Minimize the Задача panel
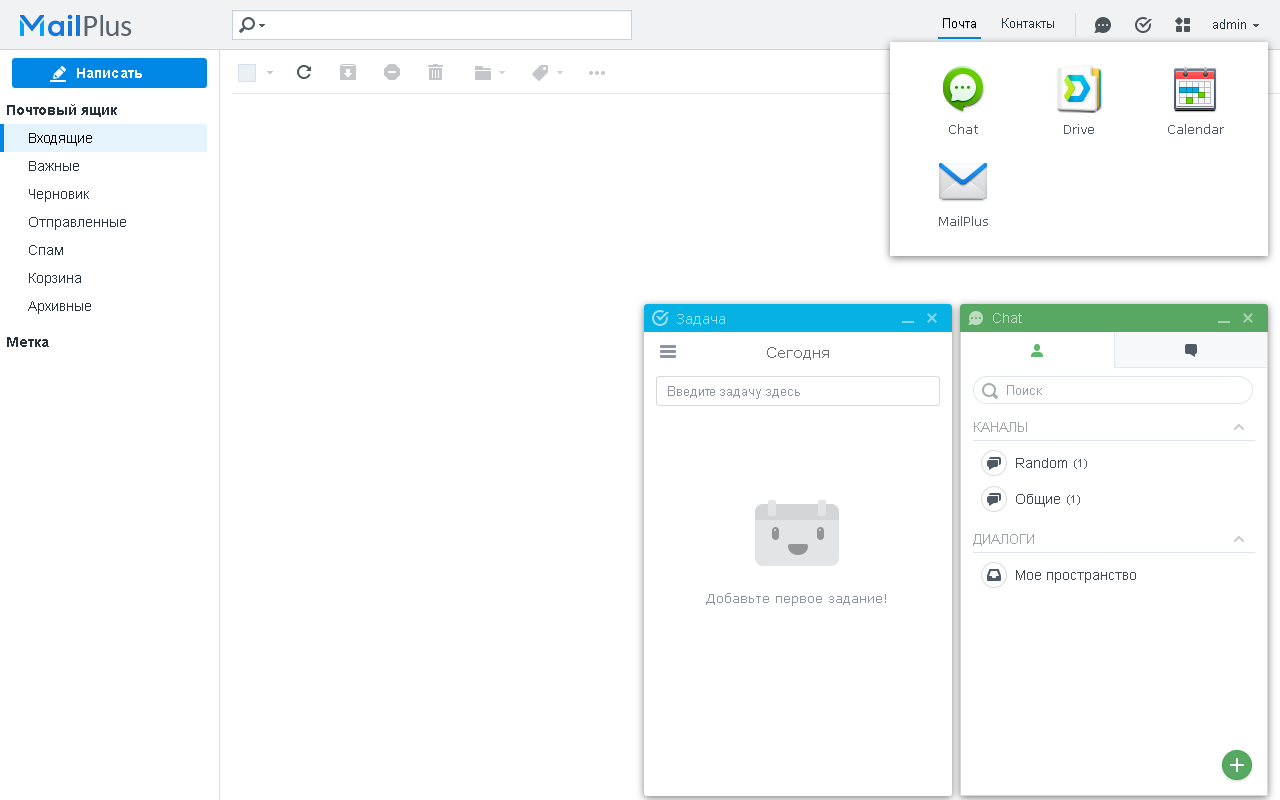This screenshot has height=800, width=1280. (x=908, y=319)
